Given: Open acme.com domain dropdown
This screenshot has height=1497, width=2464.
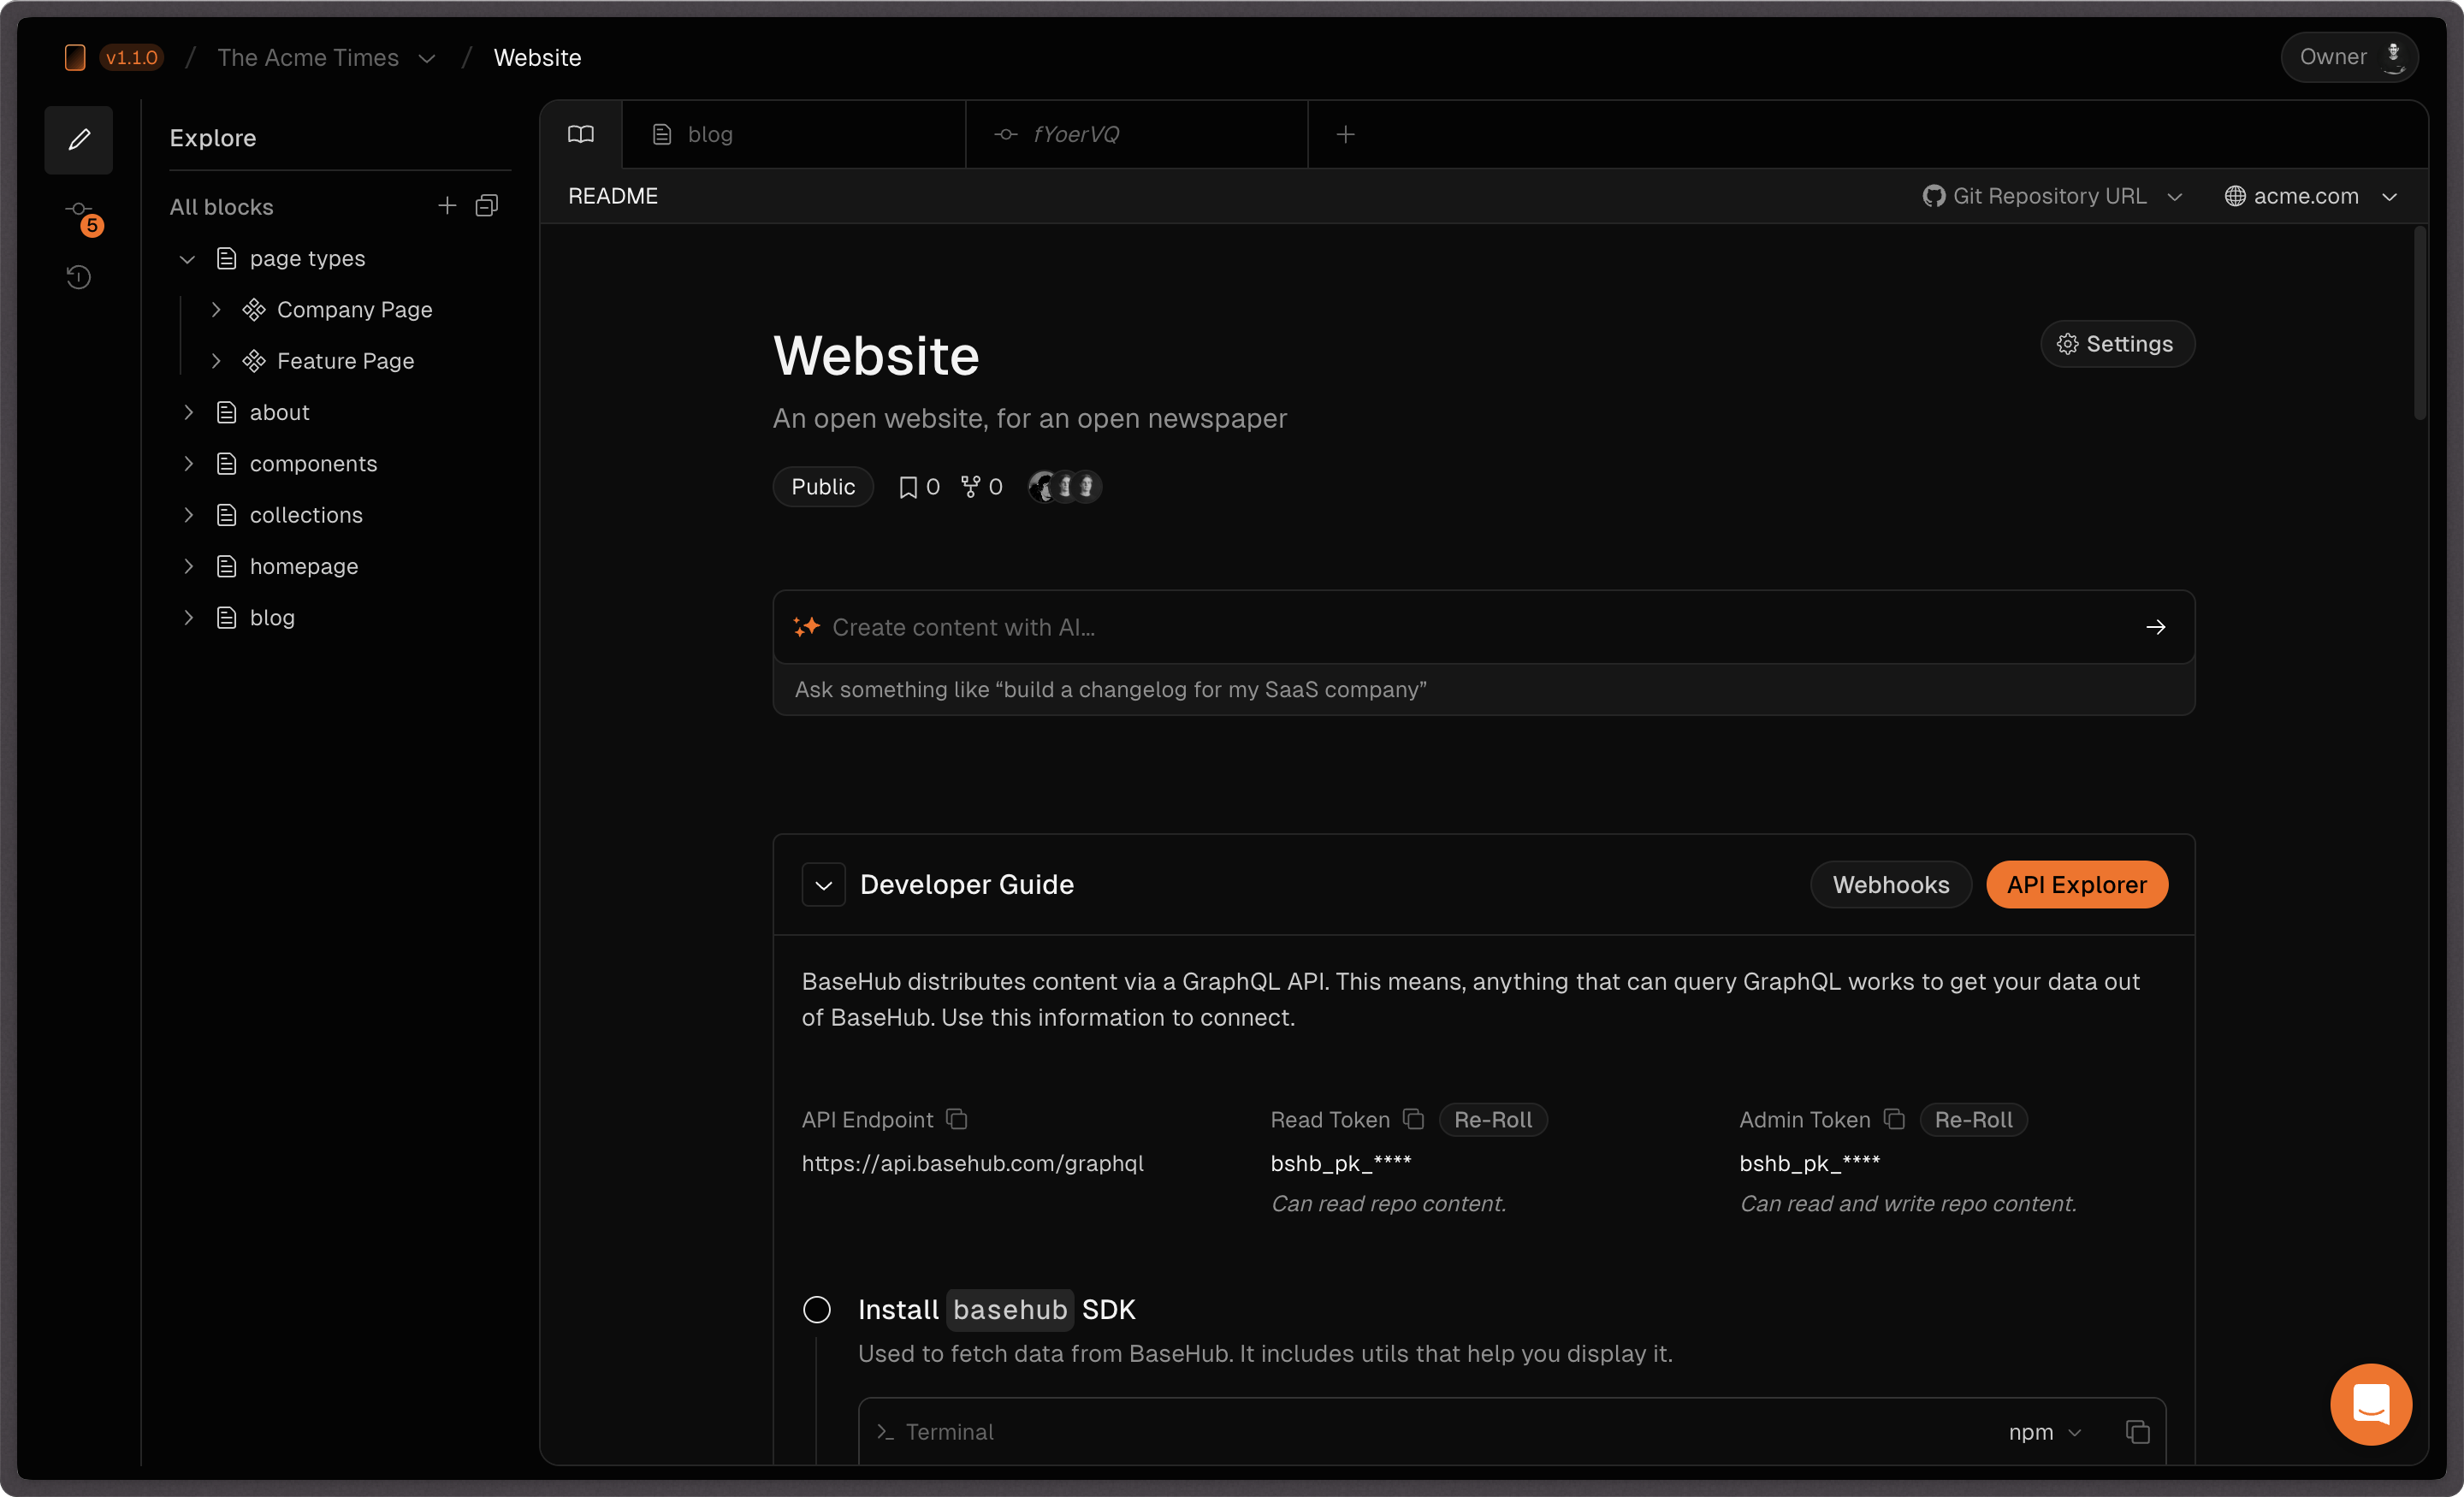Looking at the screenshot, I should [x=2312, y=196].
